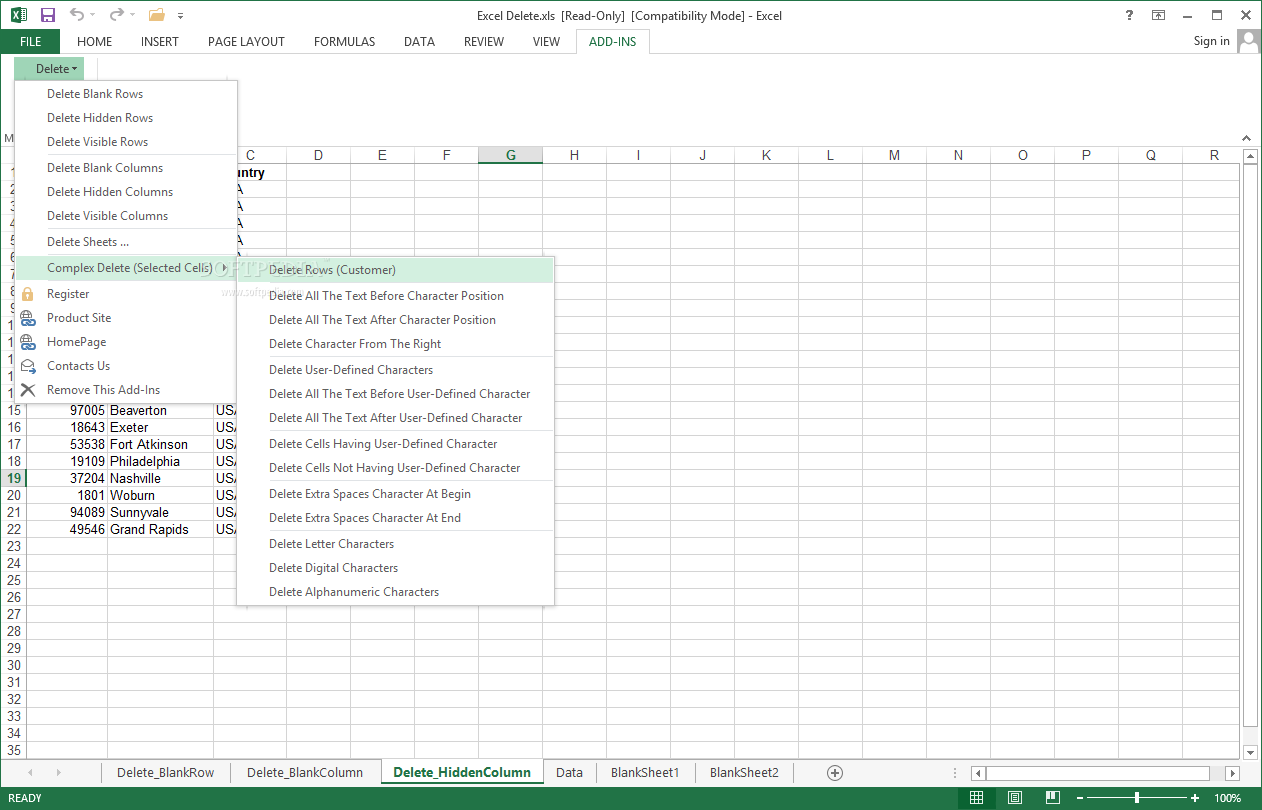Click the zoom out minus button
1262x810 pixels.
coord(1081,798)
